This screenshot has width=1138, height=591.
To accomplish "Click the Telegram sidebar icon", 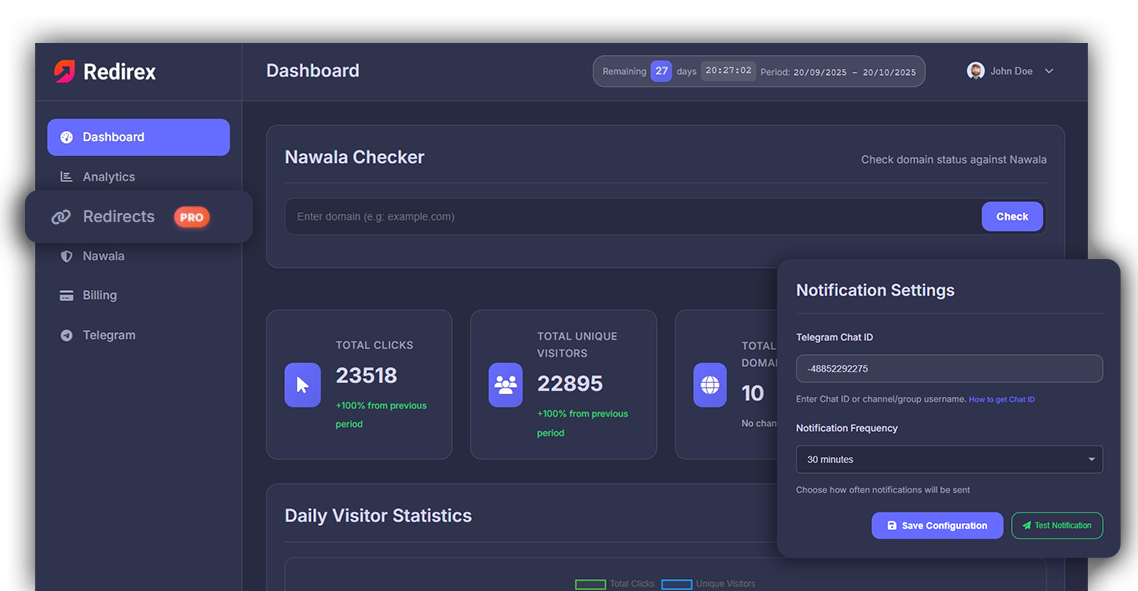I will (x=66, y=335).
